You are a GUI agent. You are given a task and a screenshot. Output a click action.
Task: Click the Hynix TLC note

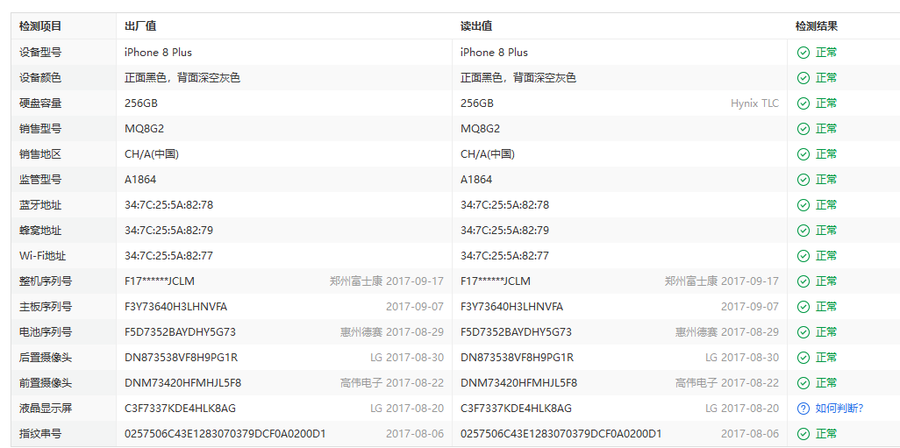(755, 103)
